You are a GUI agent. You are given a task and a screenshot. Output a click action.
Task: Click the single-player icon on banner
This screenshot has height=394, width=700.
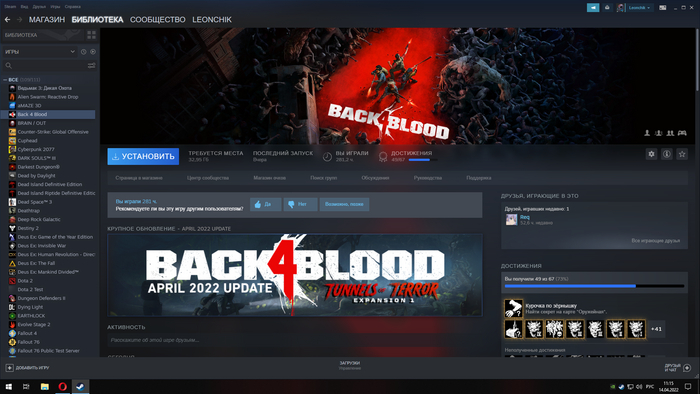point(647,133)
